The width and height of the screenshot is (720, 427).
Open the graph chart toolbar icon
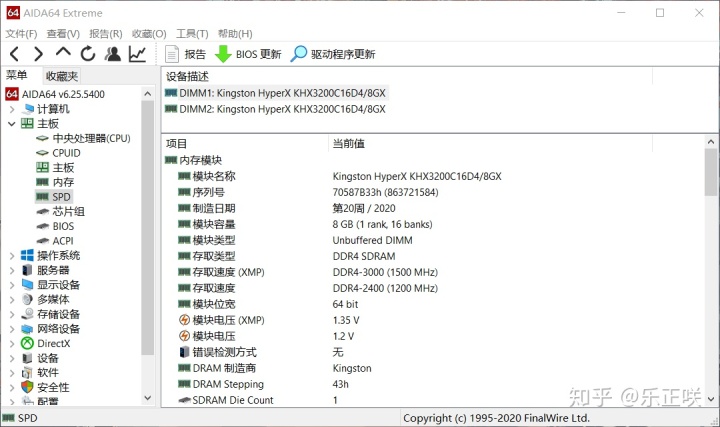pyautogui.click(x=137, y=54)
